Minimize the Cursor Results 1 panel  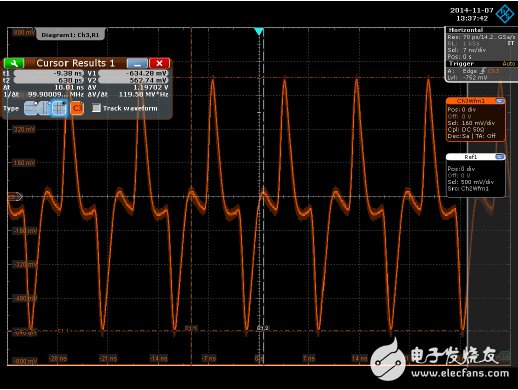137,63
